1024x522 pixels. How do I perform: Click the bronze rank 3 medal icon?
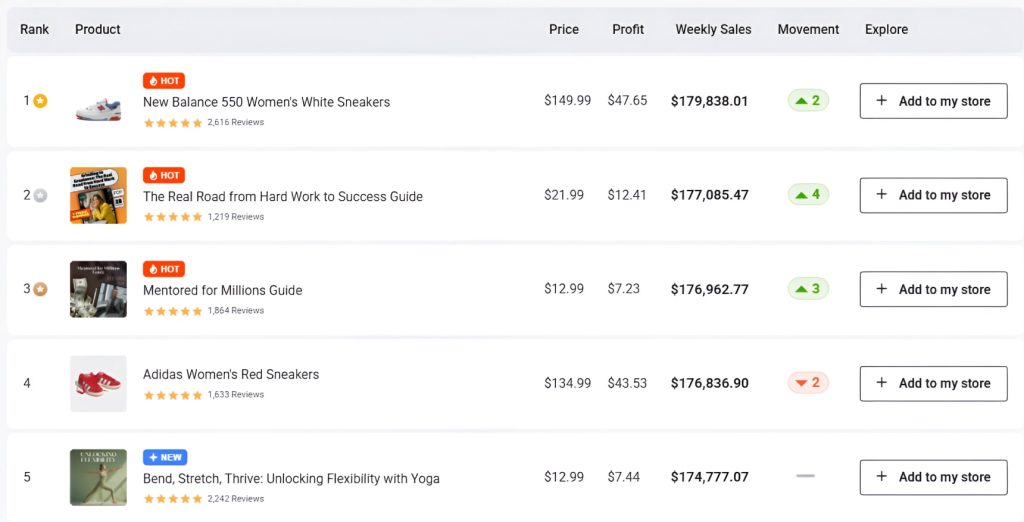coord(40,289)
